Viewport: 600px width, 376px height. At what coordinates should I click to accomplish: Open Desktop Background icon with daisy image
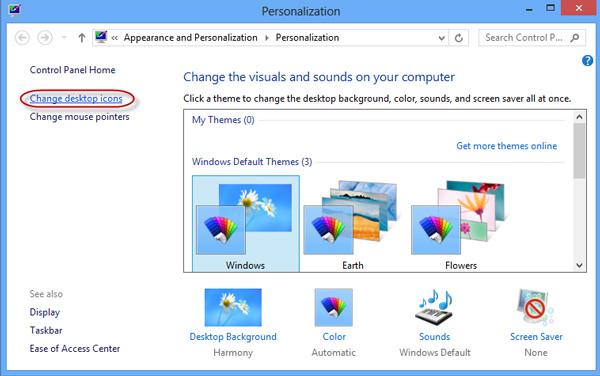click(x=233, y=307)
